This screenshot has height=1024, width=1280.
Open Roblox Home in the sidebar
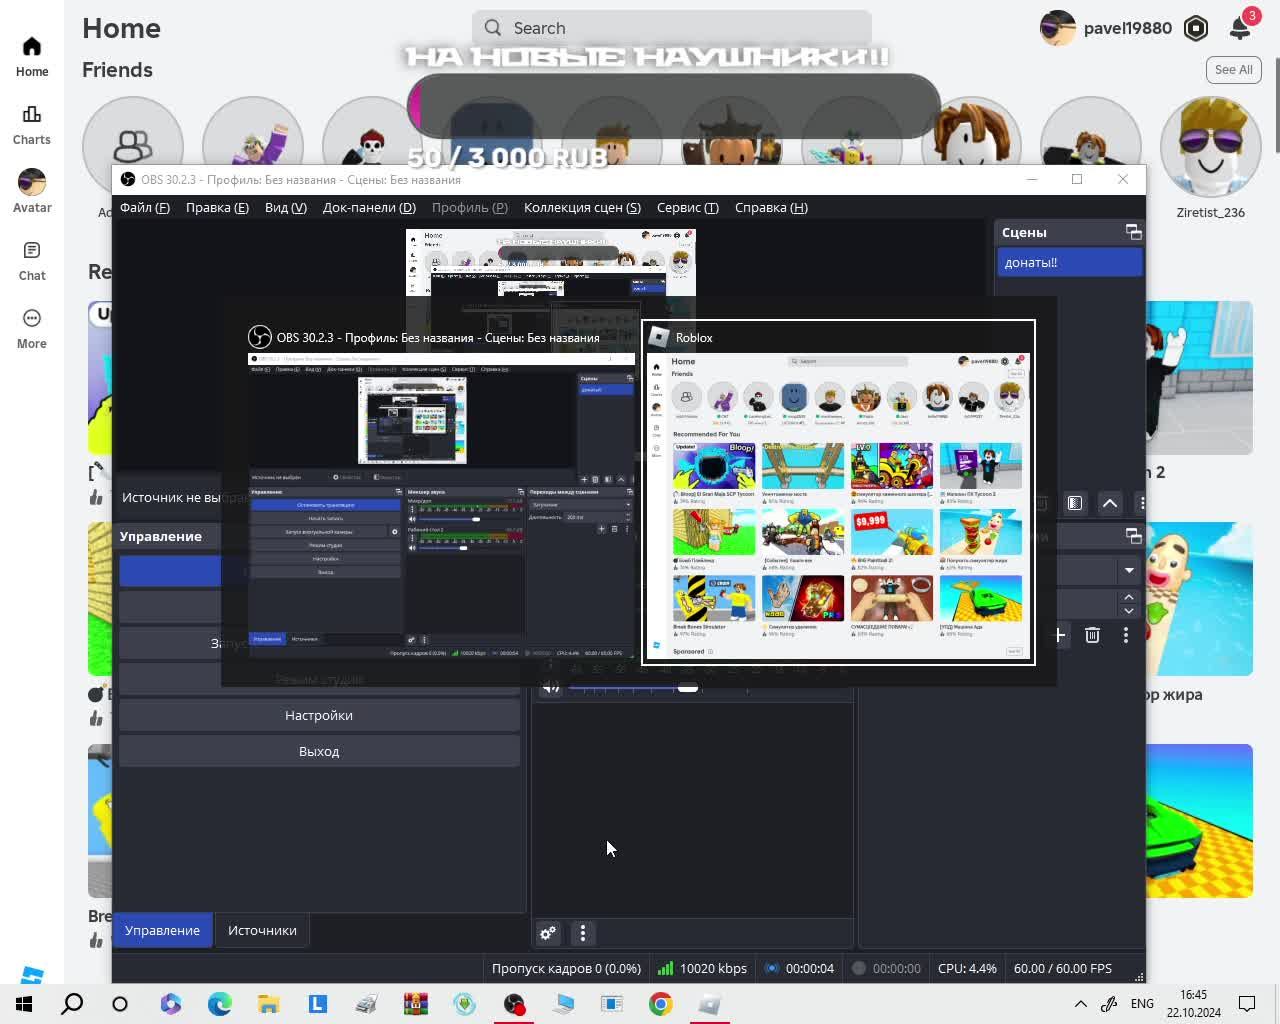[x=32, y=57]
